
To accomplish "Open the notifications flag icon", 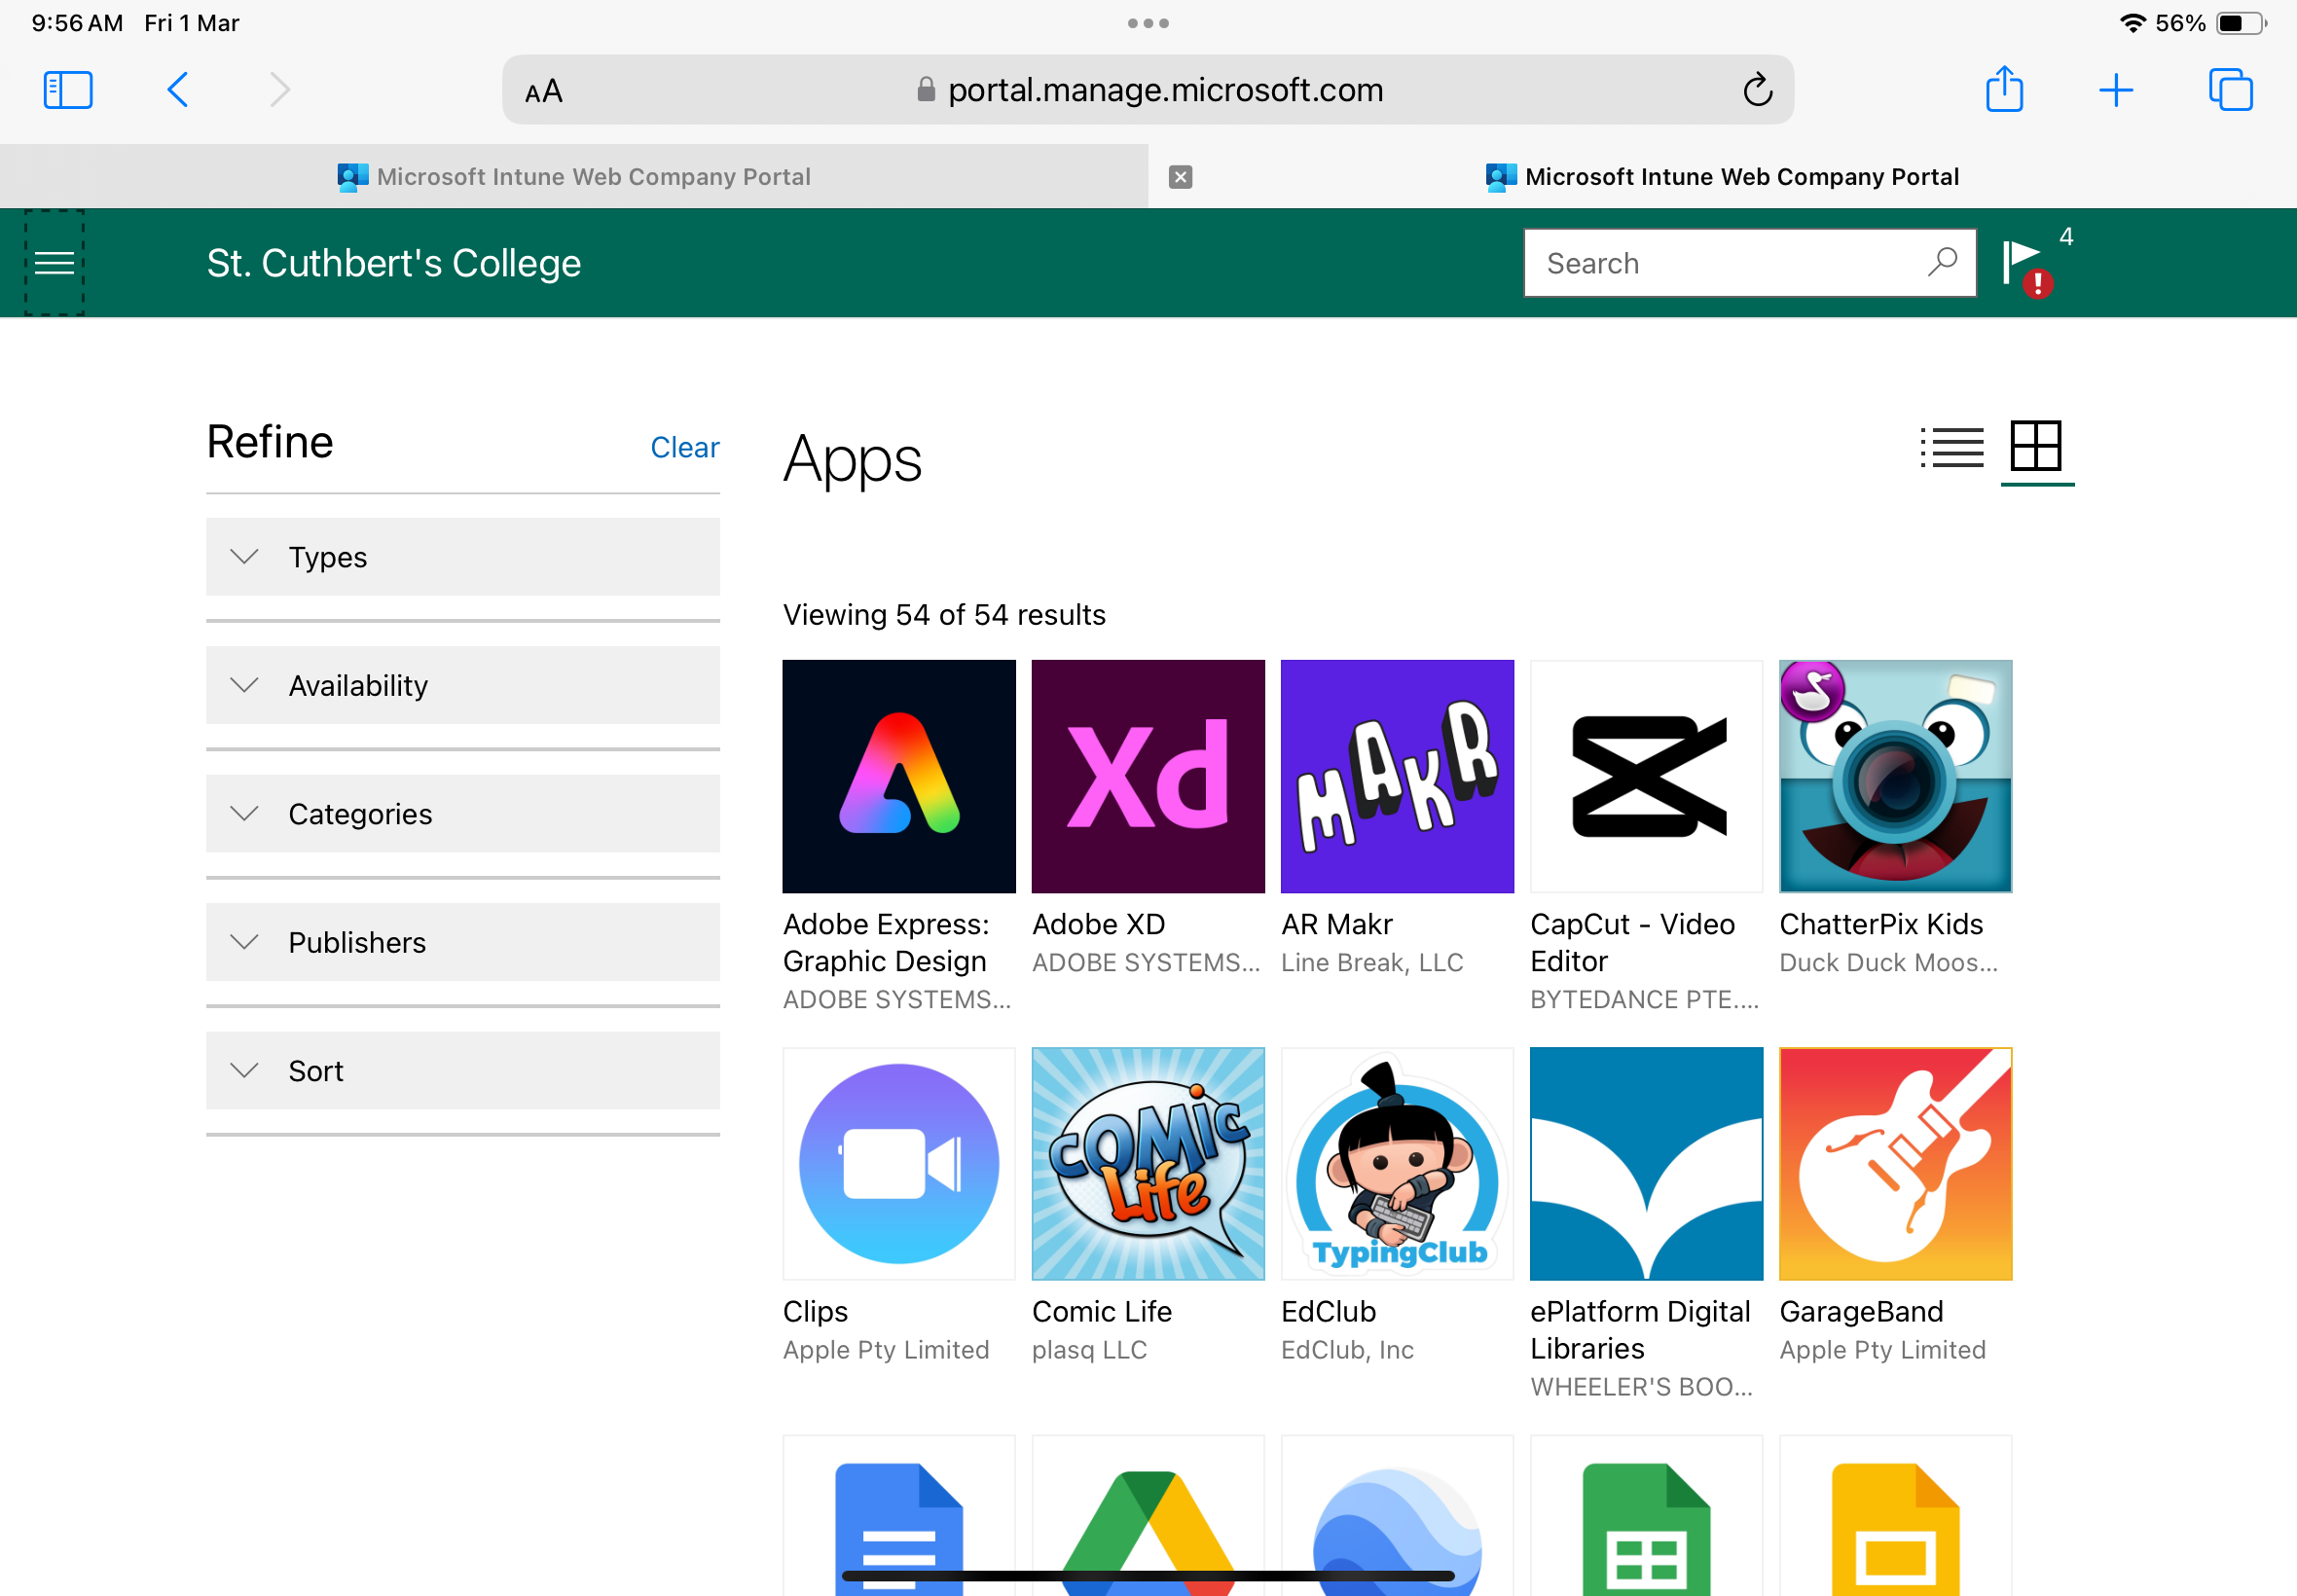I will (x=2026, y=266).
